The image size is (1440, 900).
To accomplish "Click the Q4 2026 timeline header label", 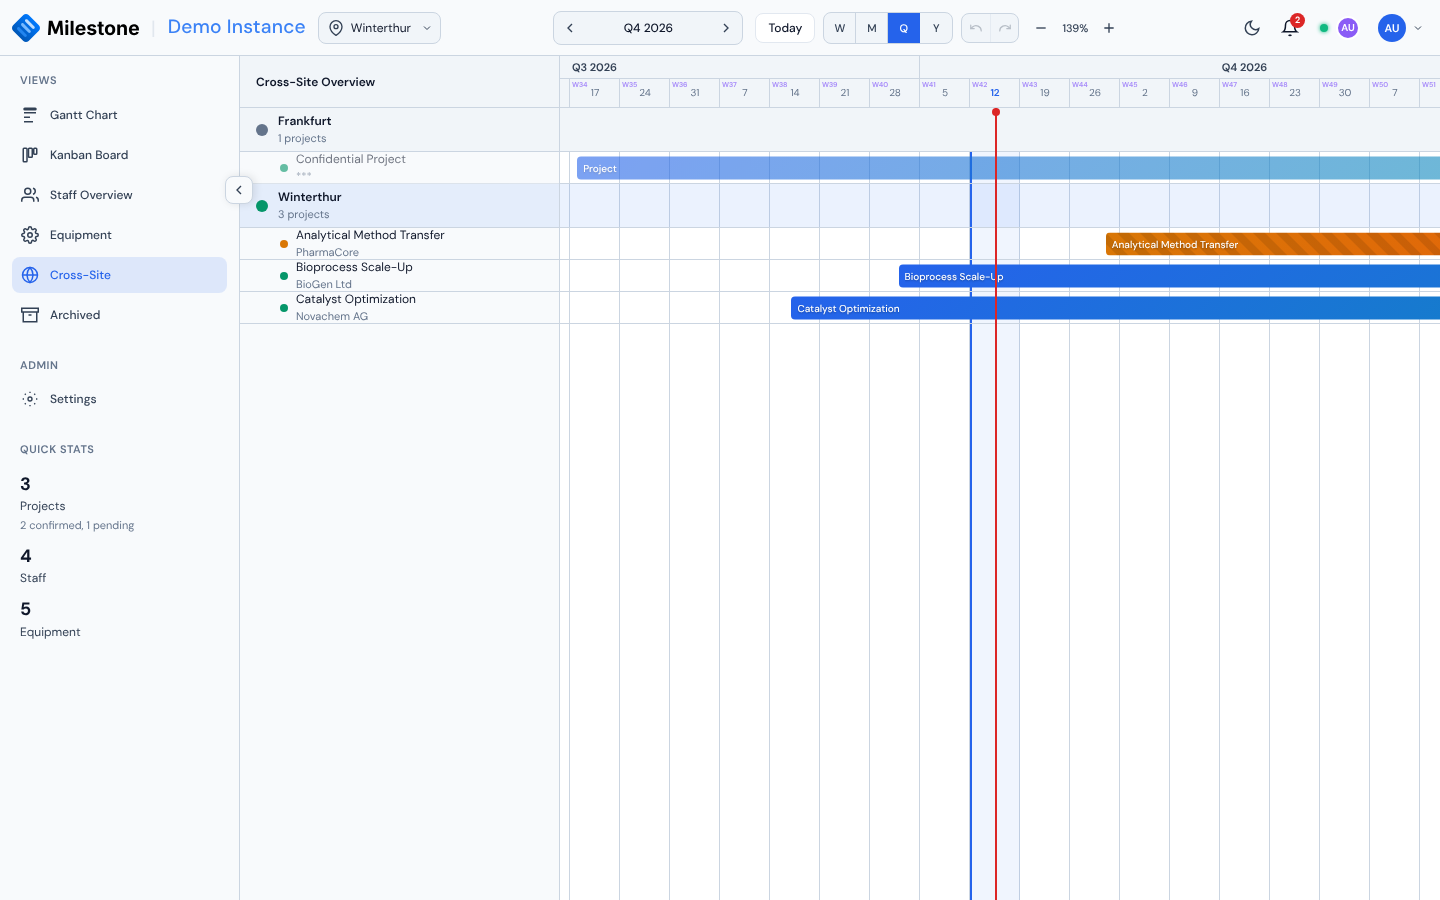I will point(1244,68).
